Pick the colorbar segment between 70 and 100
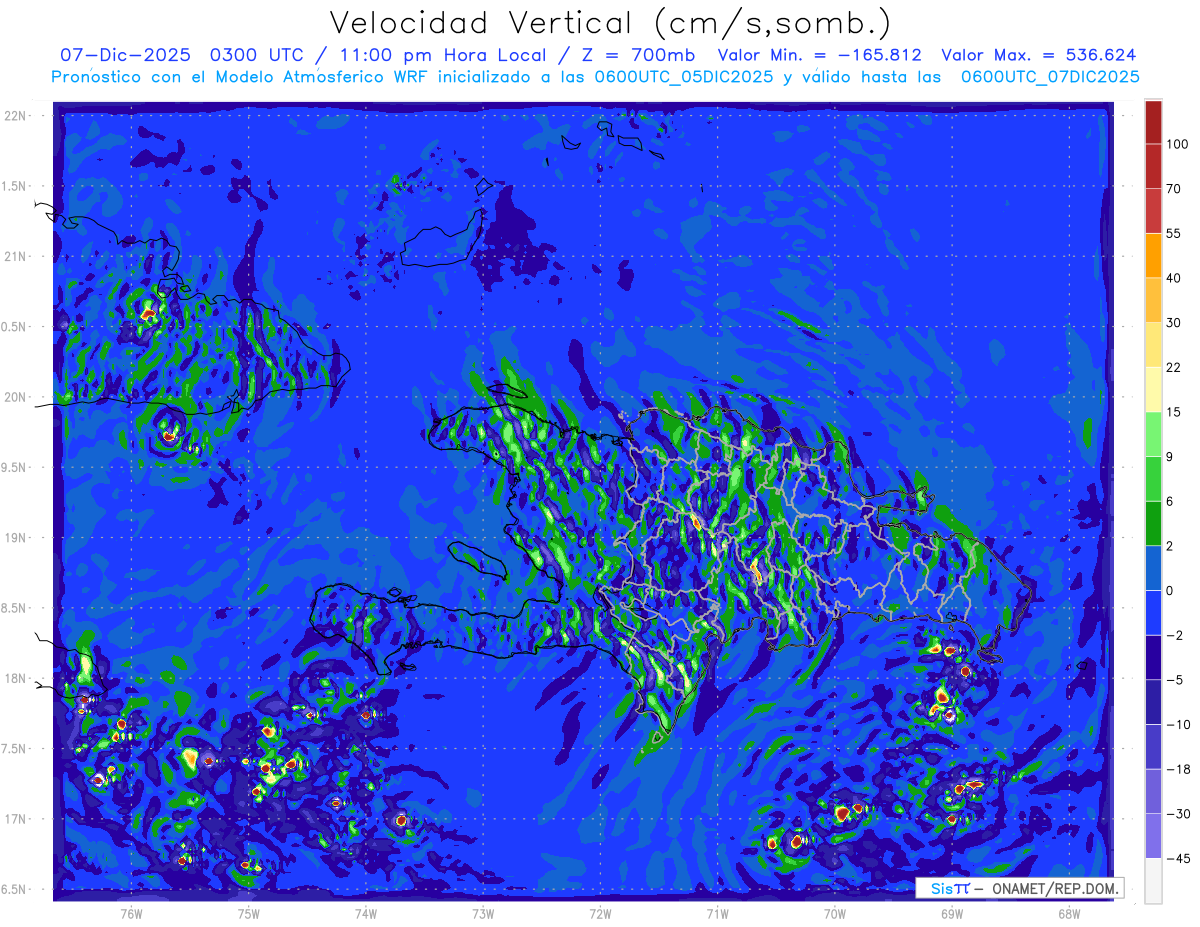The height and width of the screenshot is (927, 1200). click(x=1153, y=166)
